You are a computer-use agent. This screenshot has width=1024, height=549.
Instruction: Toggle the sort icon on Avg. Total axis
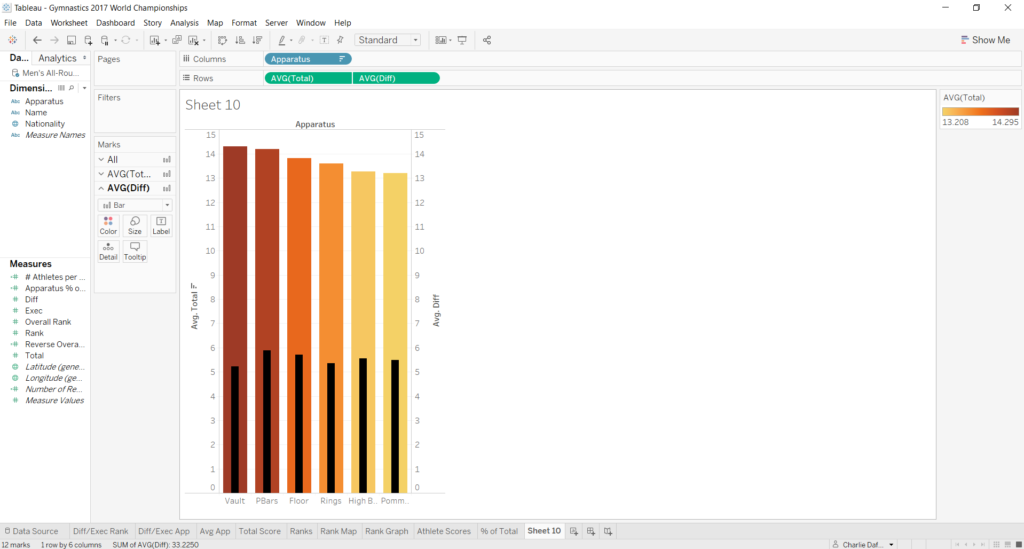[194, 286]
